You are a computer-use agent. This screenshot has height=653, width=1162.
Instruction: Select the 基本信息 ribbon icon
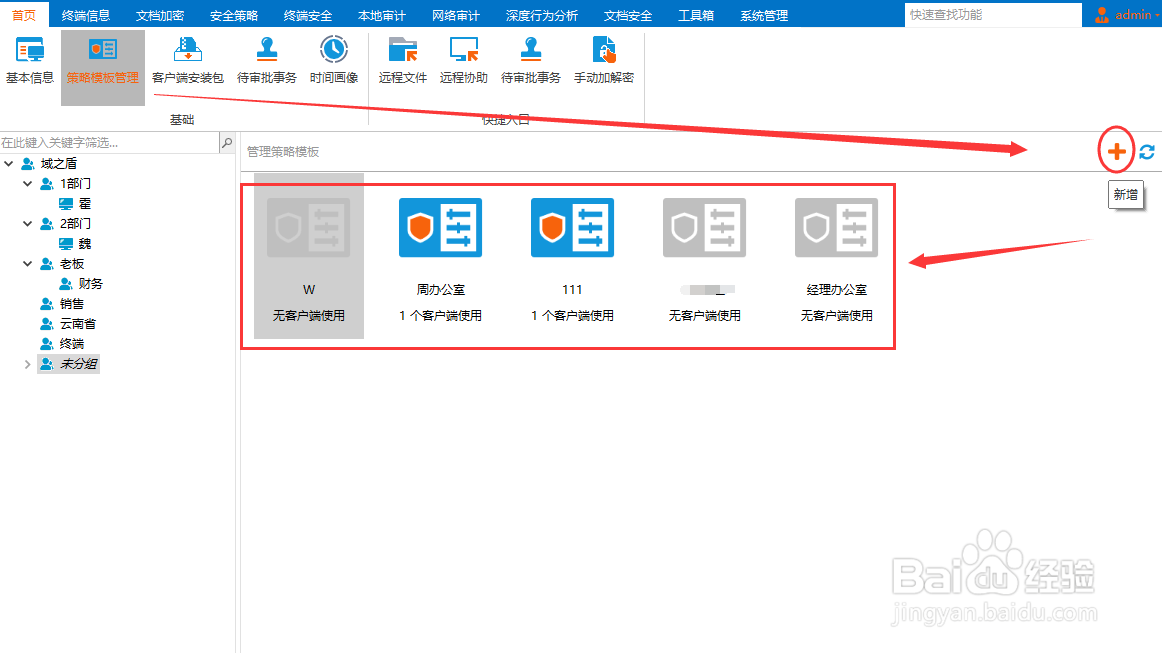point(29,65)
